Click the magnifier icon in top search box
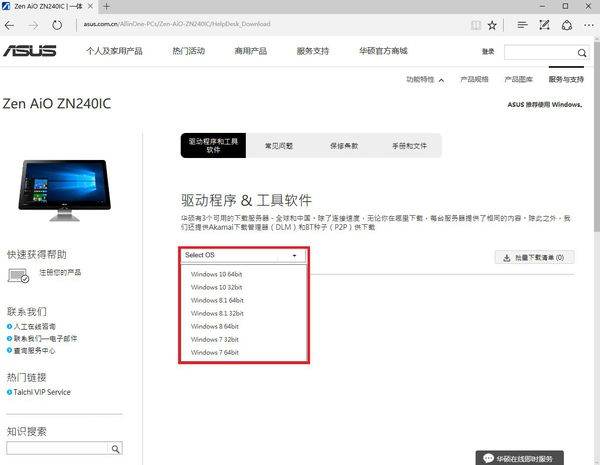The height and width of the screenshot is (465, 600). (582, 52)
